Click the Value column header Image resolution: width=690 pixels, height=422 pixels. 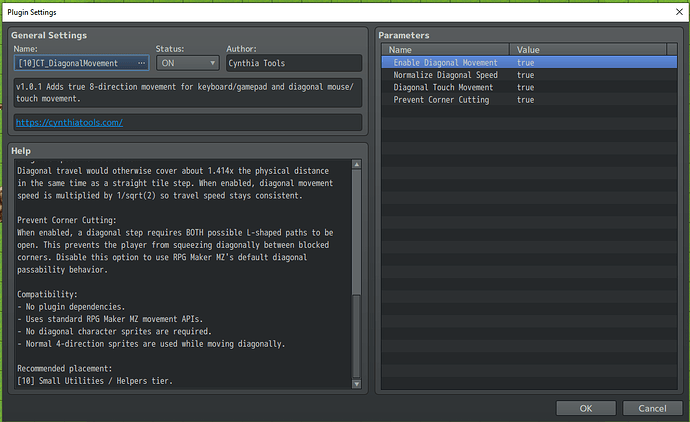point(588,50)
